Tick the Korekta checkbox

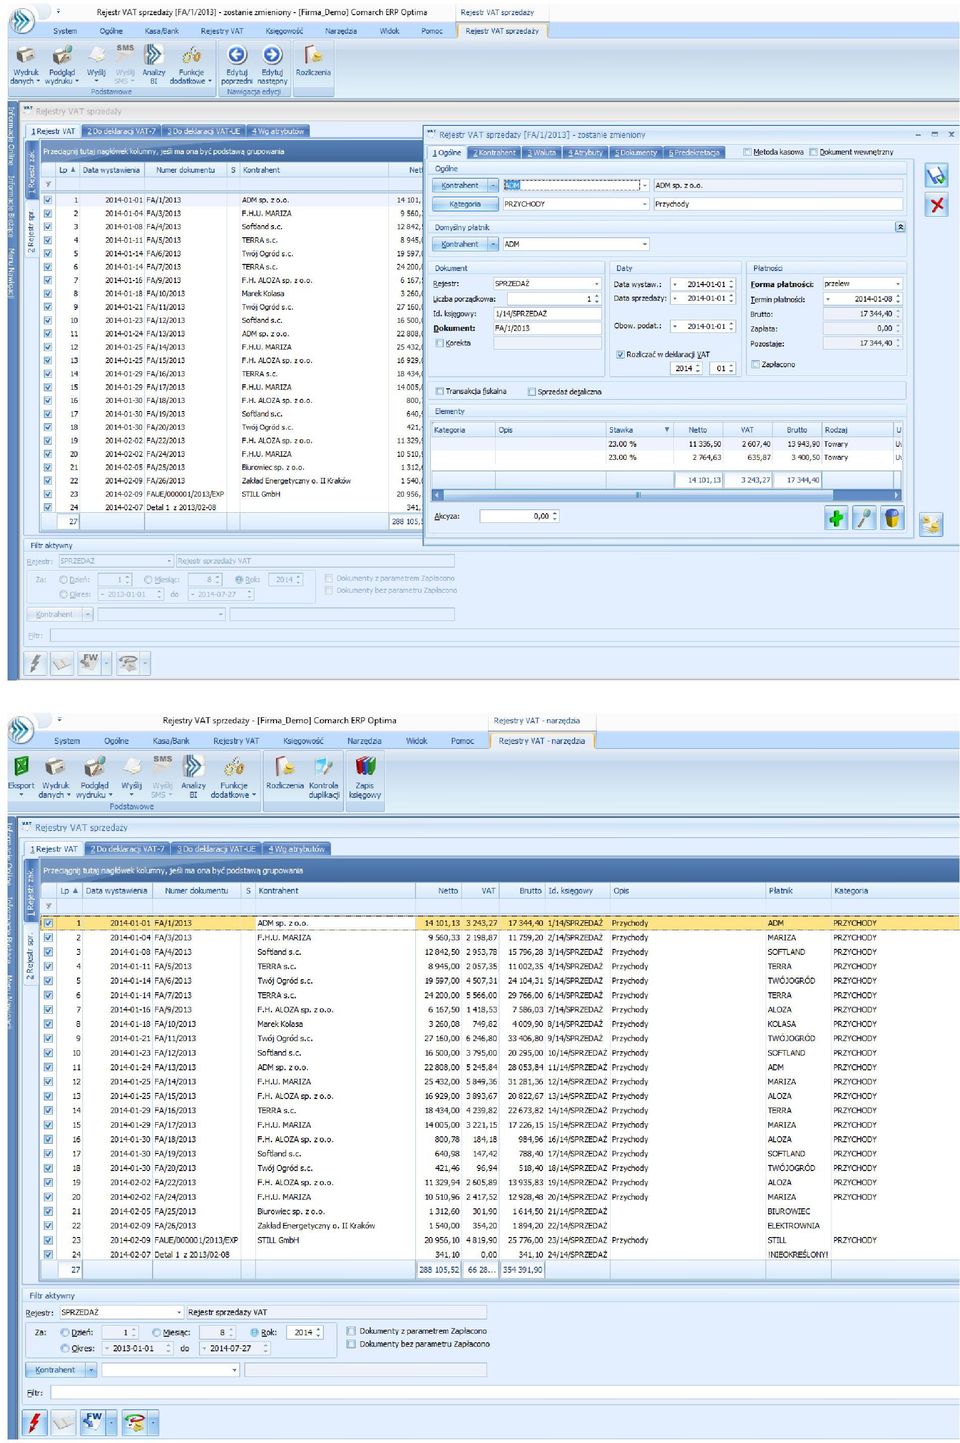point(440,343)
